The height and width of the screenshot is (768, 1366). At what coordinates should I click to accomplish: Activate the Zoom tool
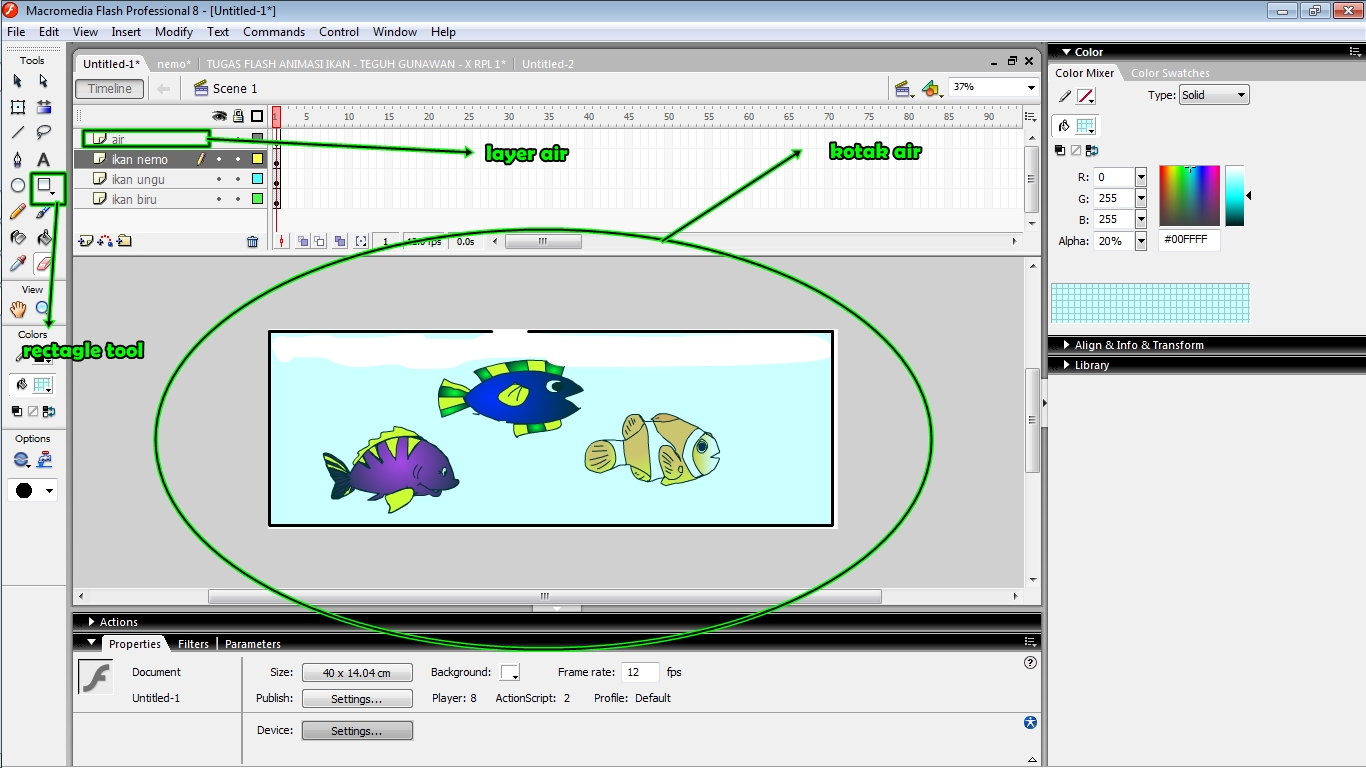pyautogui.click(x=43, y=309)
